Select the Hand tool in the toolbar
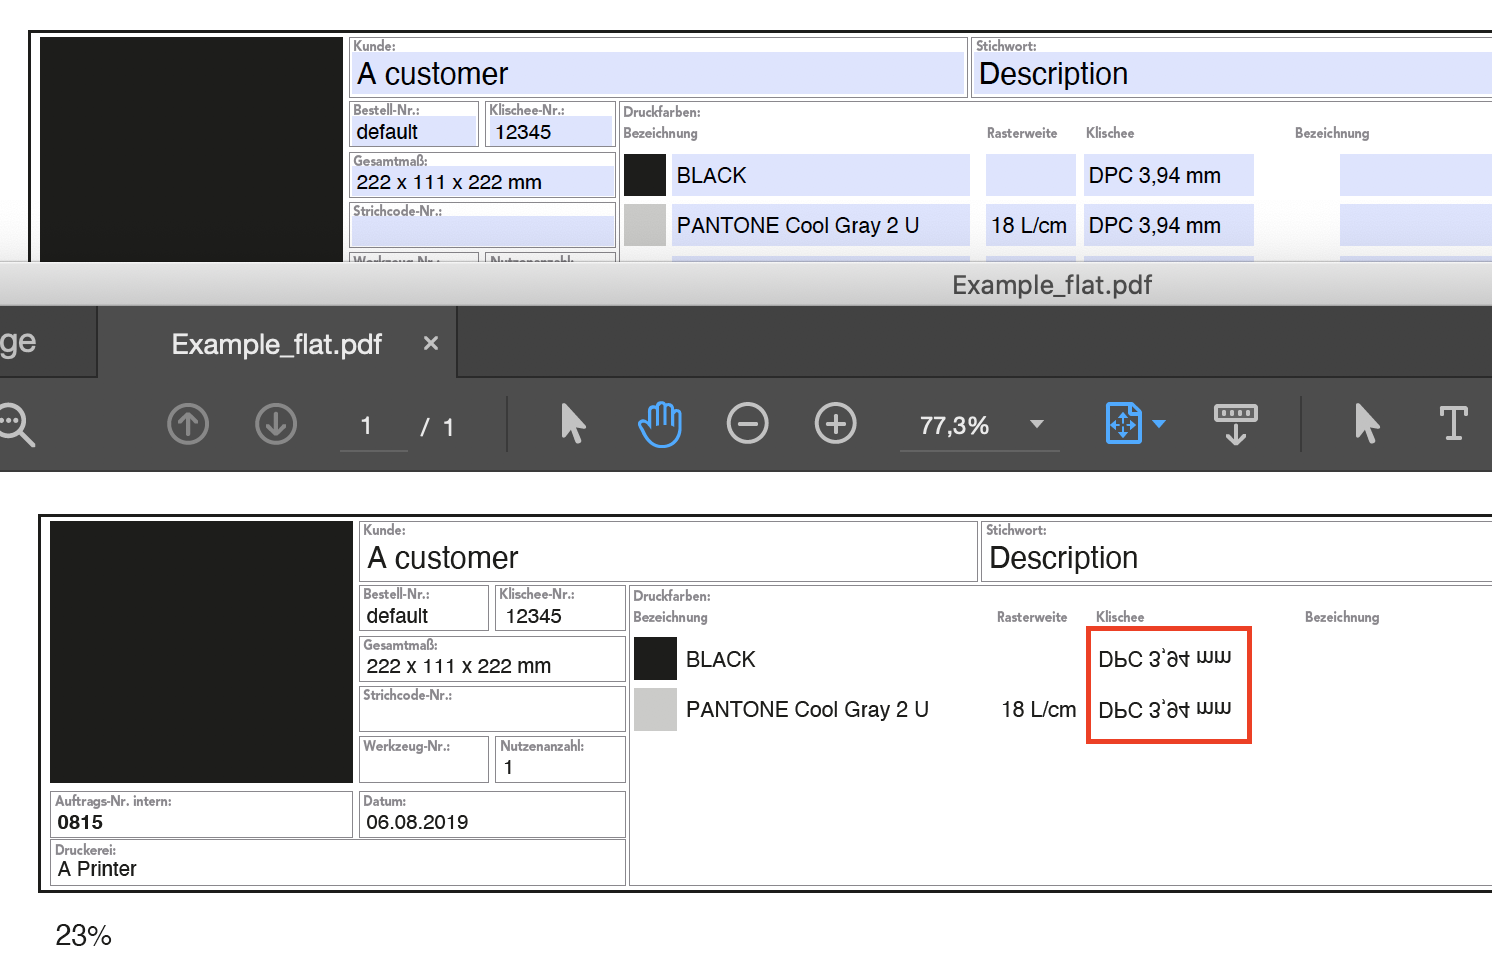 click(x=659, y=424)
